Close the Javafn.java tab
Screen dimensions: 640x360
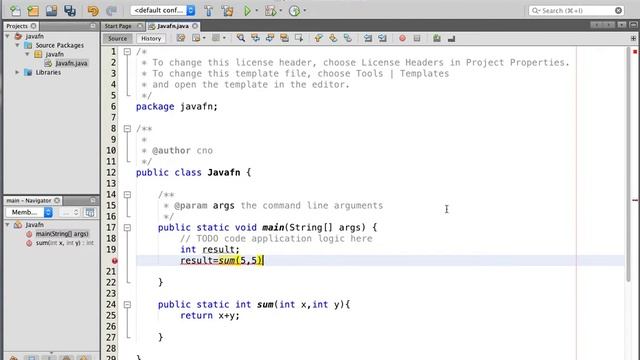click(x=195, y=26)
